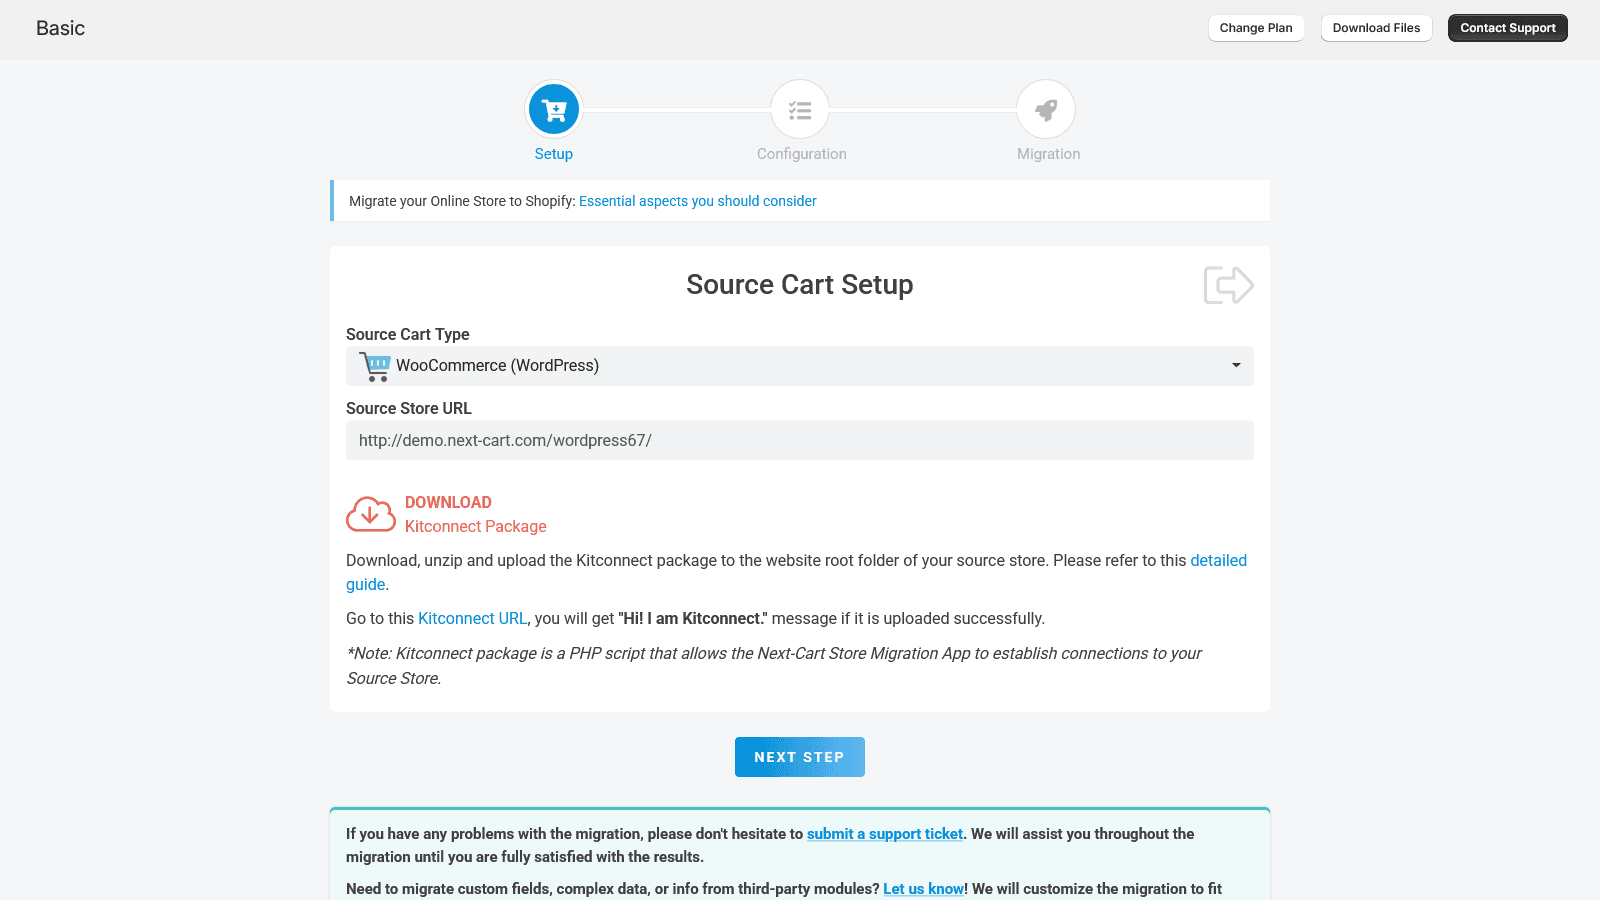1600x900 pixels.
Task: Go to the Migration step
Action: point(1047,154)
